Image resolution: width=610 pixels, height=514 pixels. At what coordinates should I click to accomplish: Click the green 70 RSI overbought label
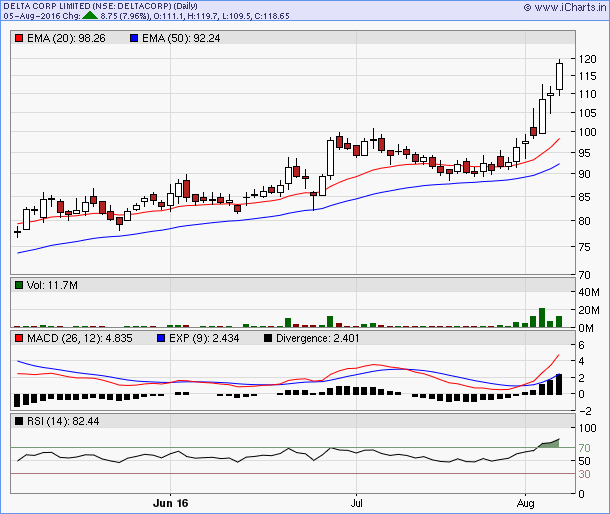584,448
